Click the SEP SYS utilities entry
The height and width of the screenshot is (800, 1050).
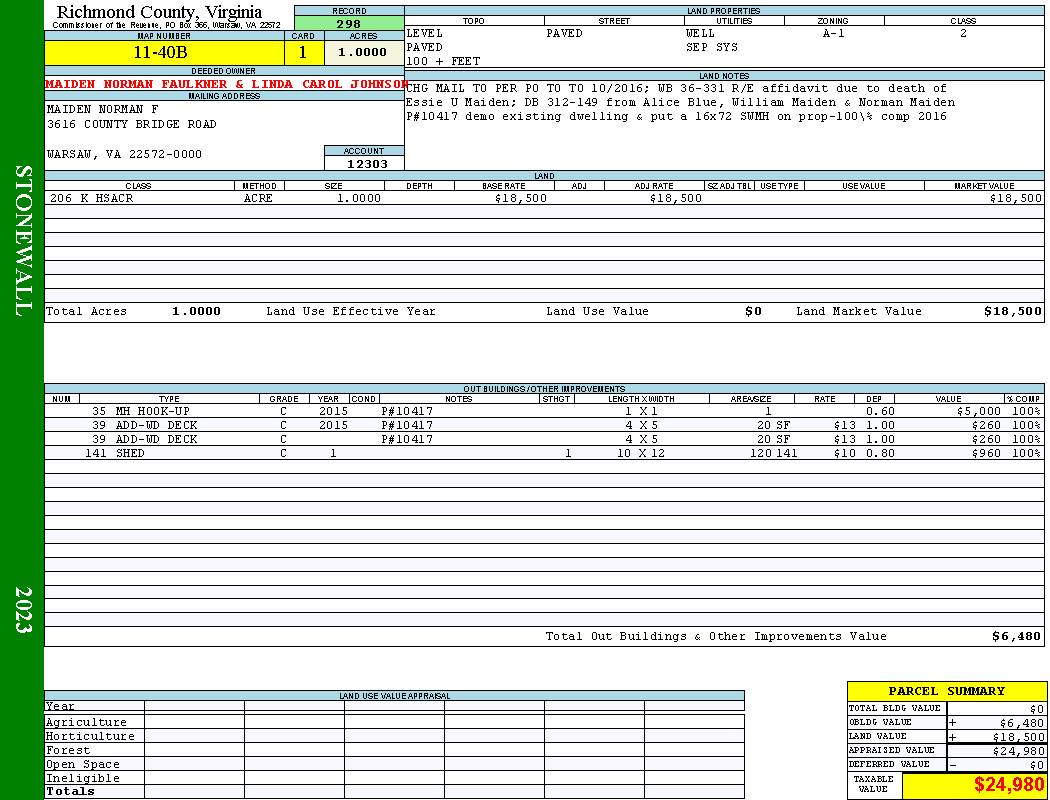click(712, 48)
